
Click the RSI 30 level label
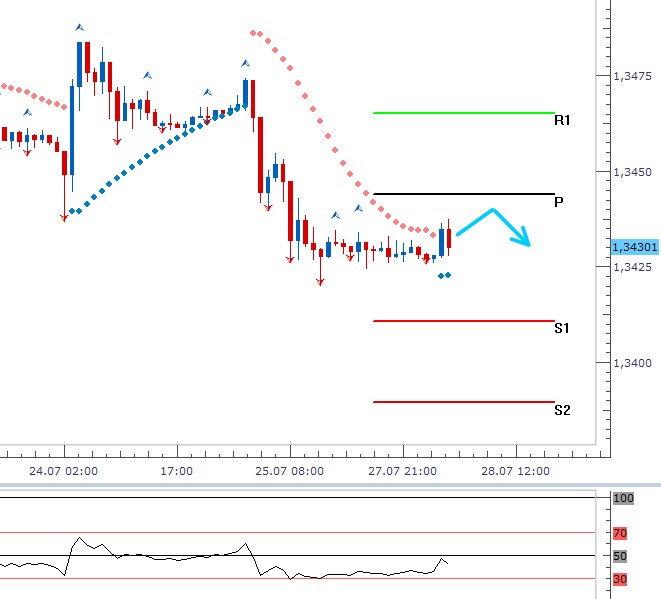[620, 579]
